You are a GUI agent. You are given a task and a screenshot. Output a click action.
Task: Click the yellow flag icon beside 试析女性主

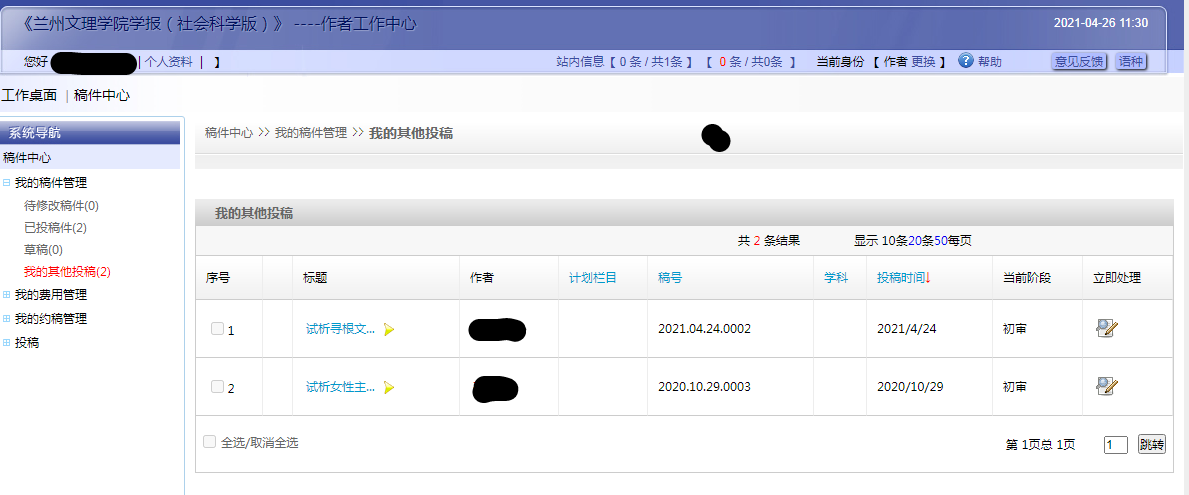point(389,388)
